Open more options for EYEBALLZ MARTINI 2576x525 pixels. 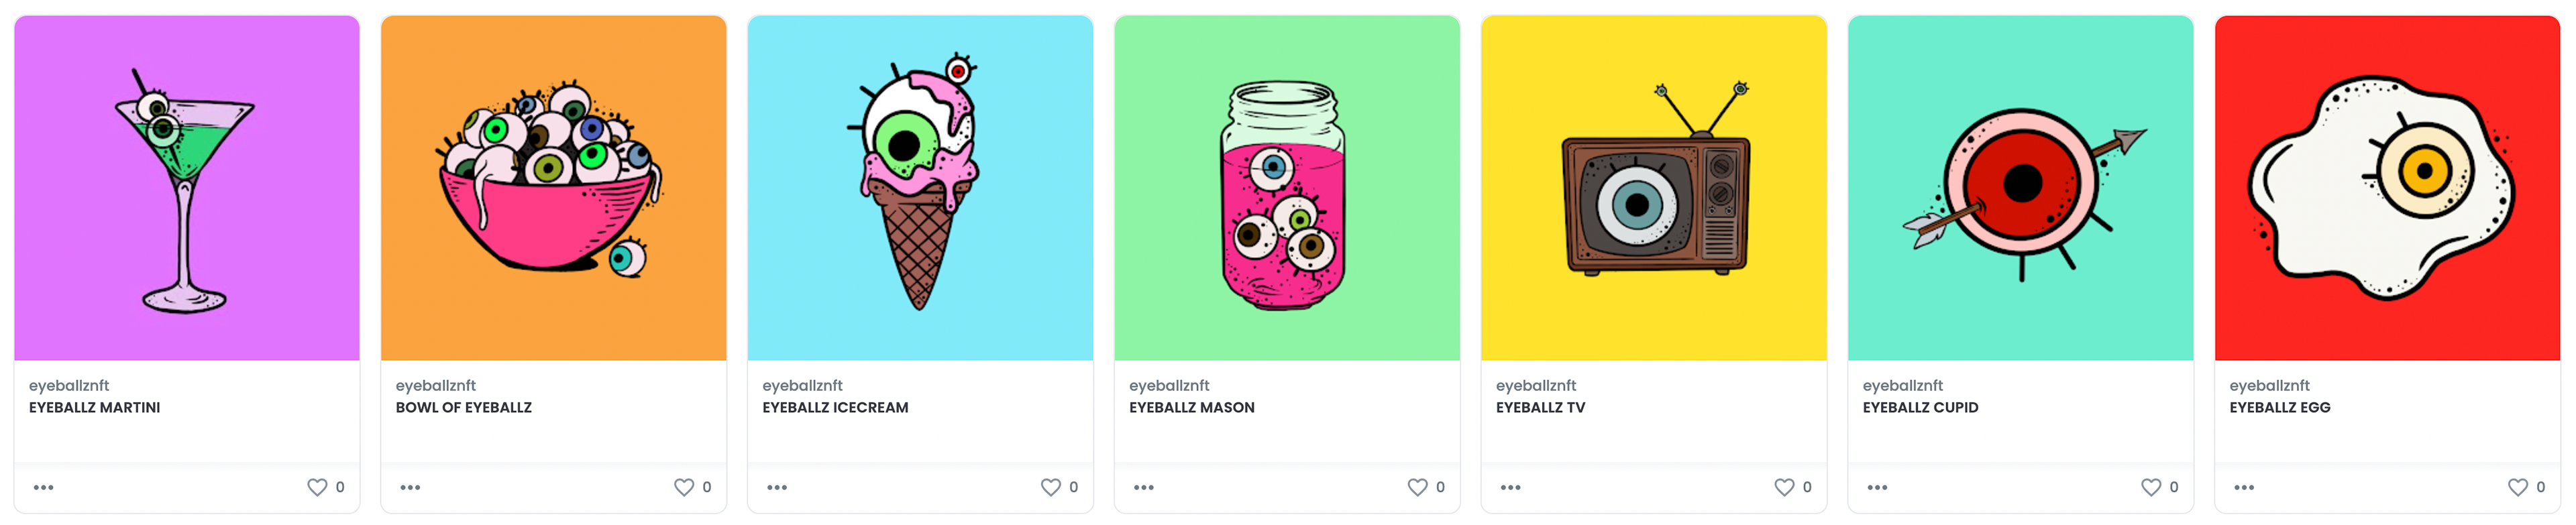pyautogui.click(x=44, y=488)
